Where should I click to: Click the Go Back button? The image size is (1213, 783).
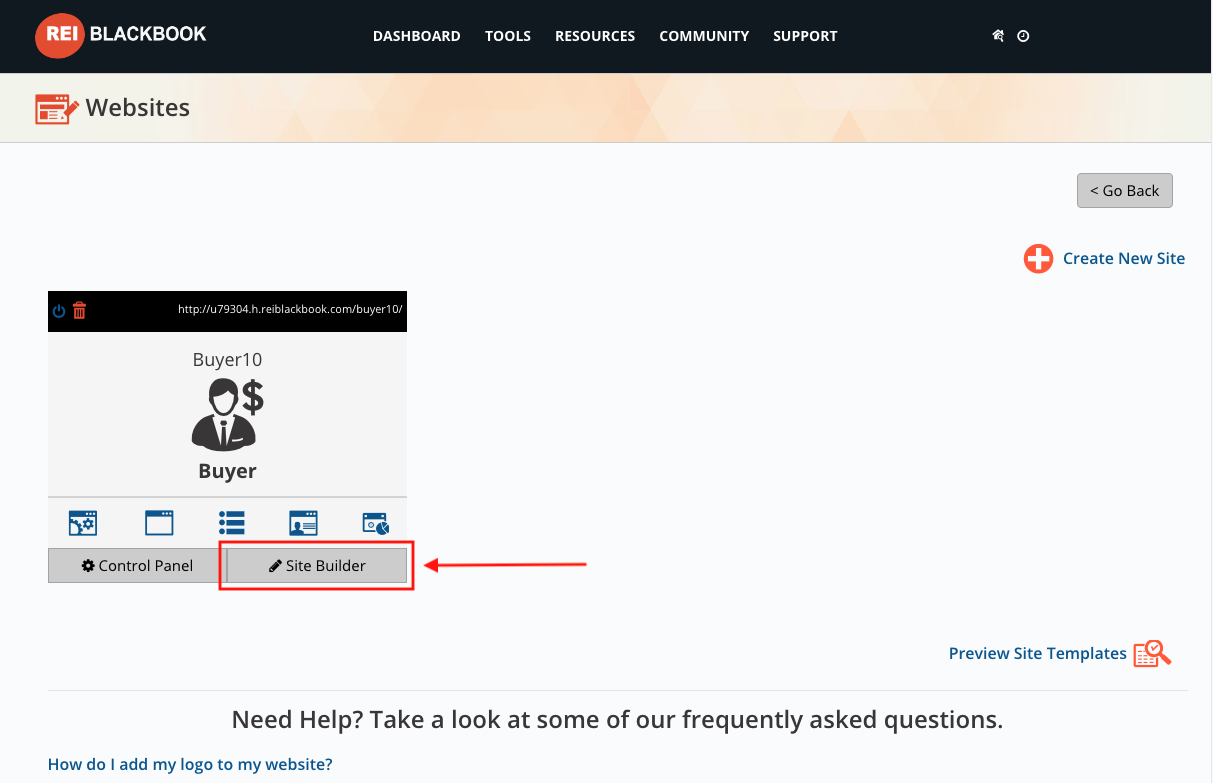point(1124,191)
